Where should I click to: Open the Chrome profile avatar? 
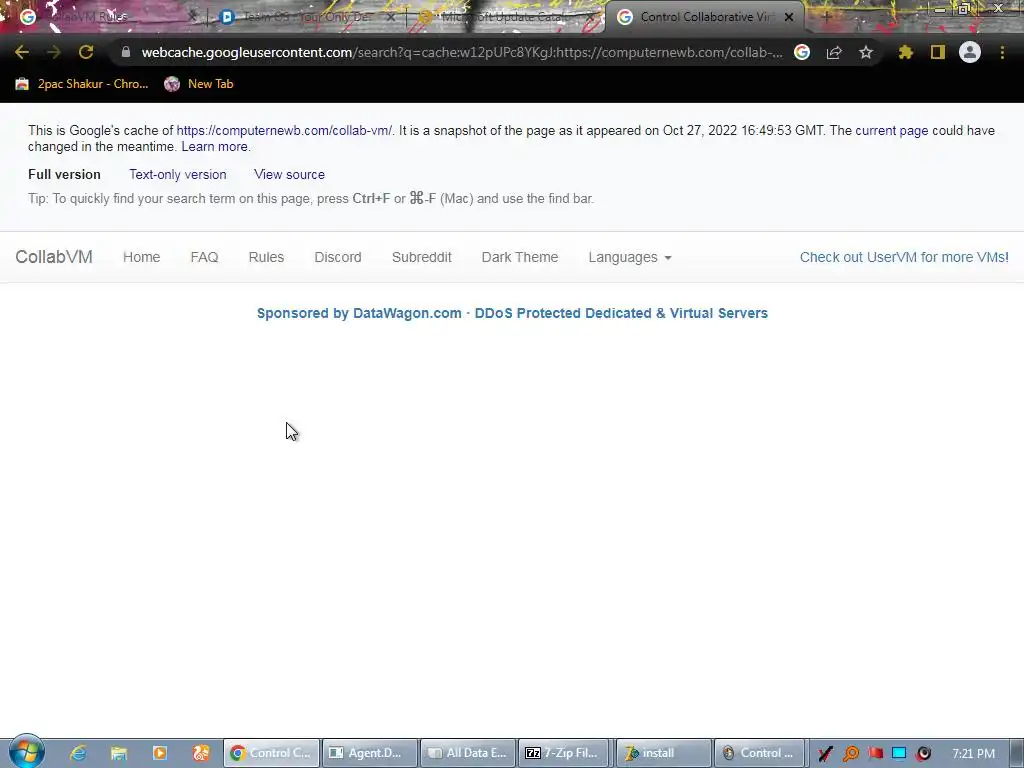point(970,52)
